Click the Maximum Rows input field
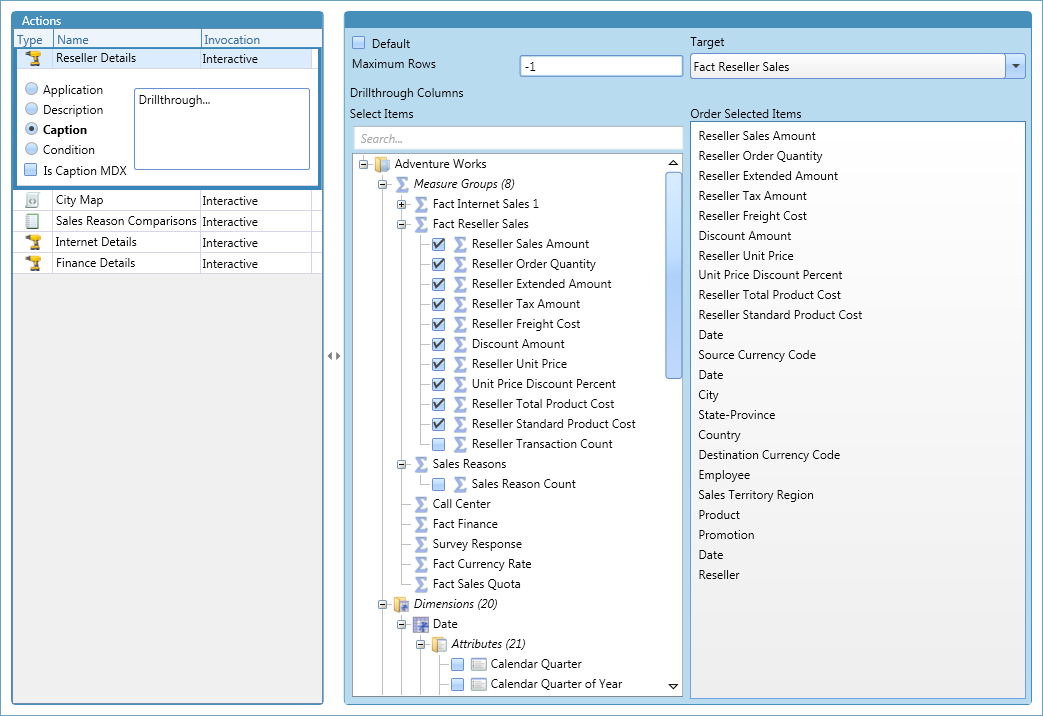This screenshot has width=1043, height=716. point(601,66)
